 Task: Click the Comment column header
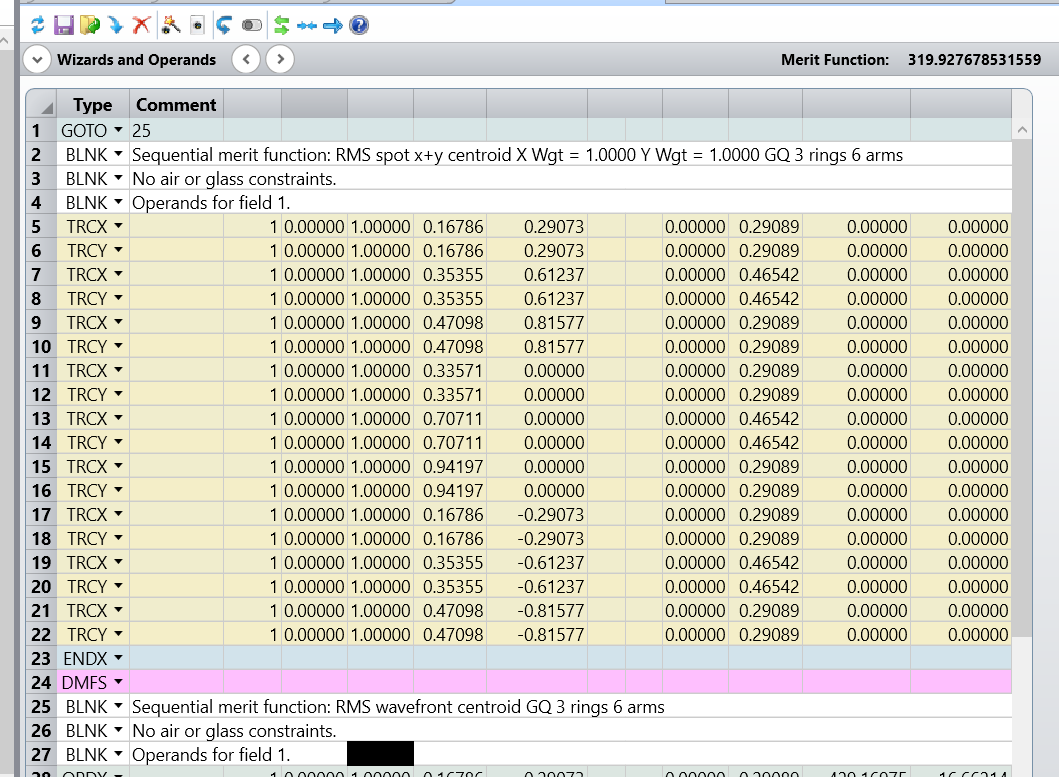click(x=176, y=105)
